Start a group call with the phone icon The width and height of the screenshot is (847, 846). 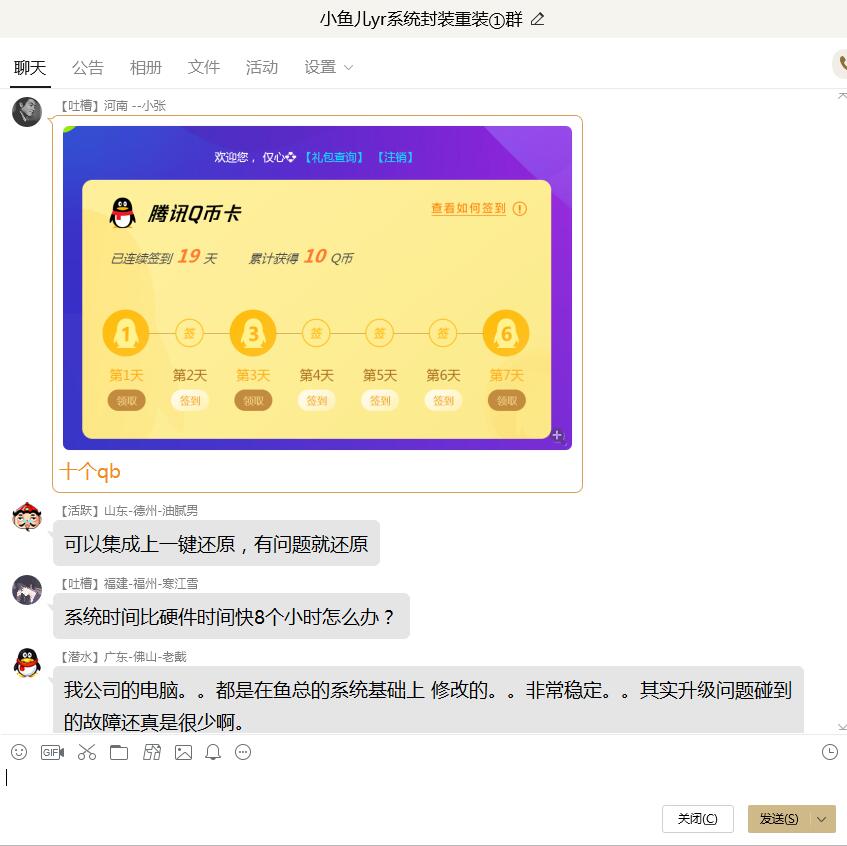841,64
